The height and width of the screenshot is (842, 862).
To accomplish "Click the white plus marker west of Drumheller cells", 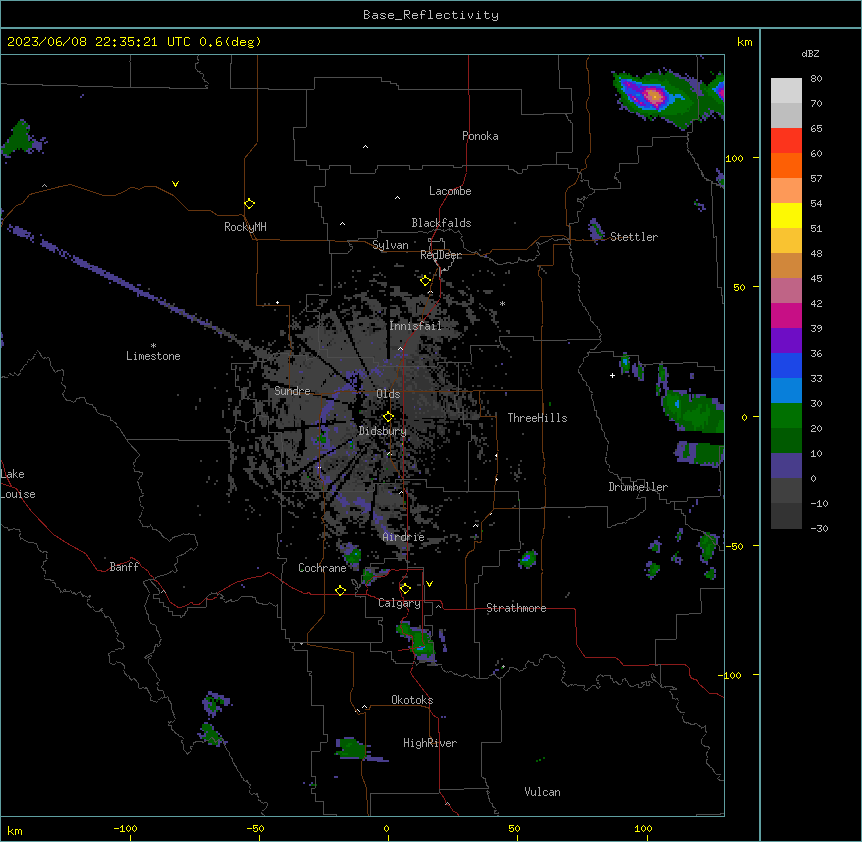I will tap(612, 375).
